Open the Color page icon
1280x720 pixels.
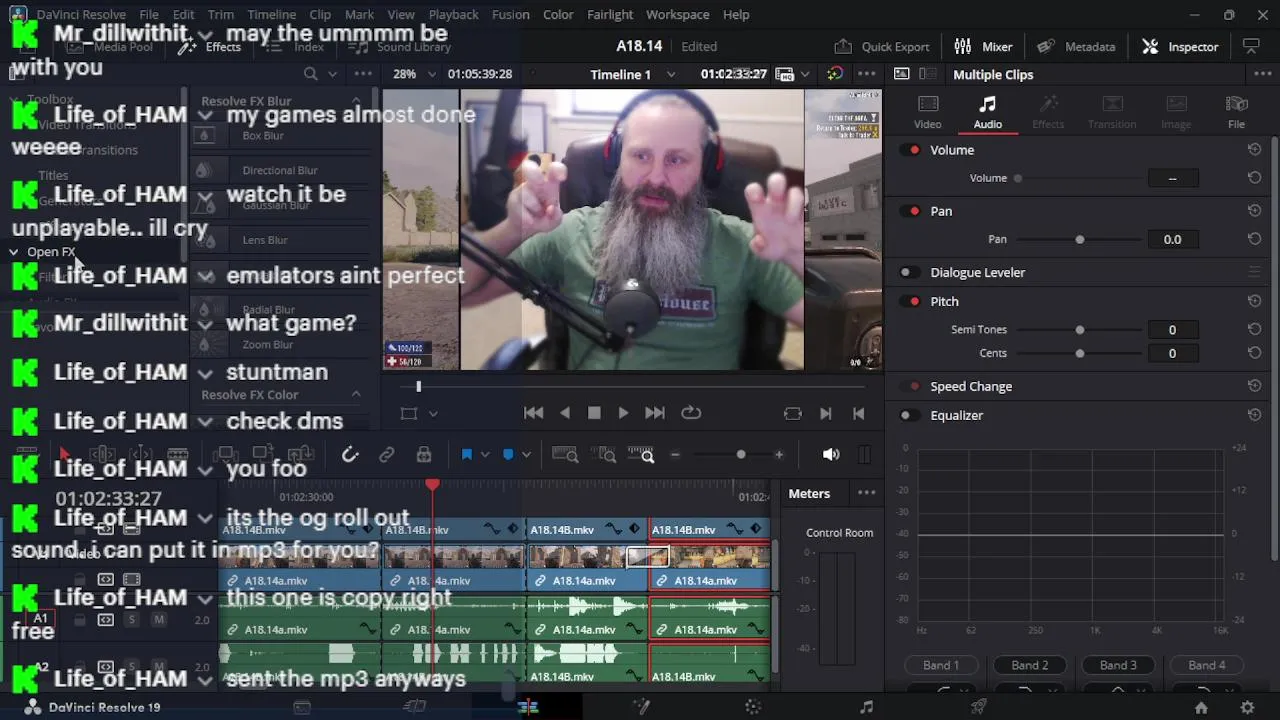click(x=754, y=707)
